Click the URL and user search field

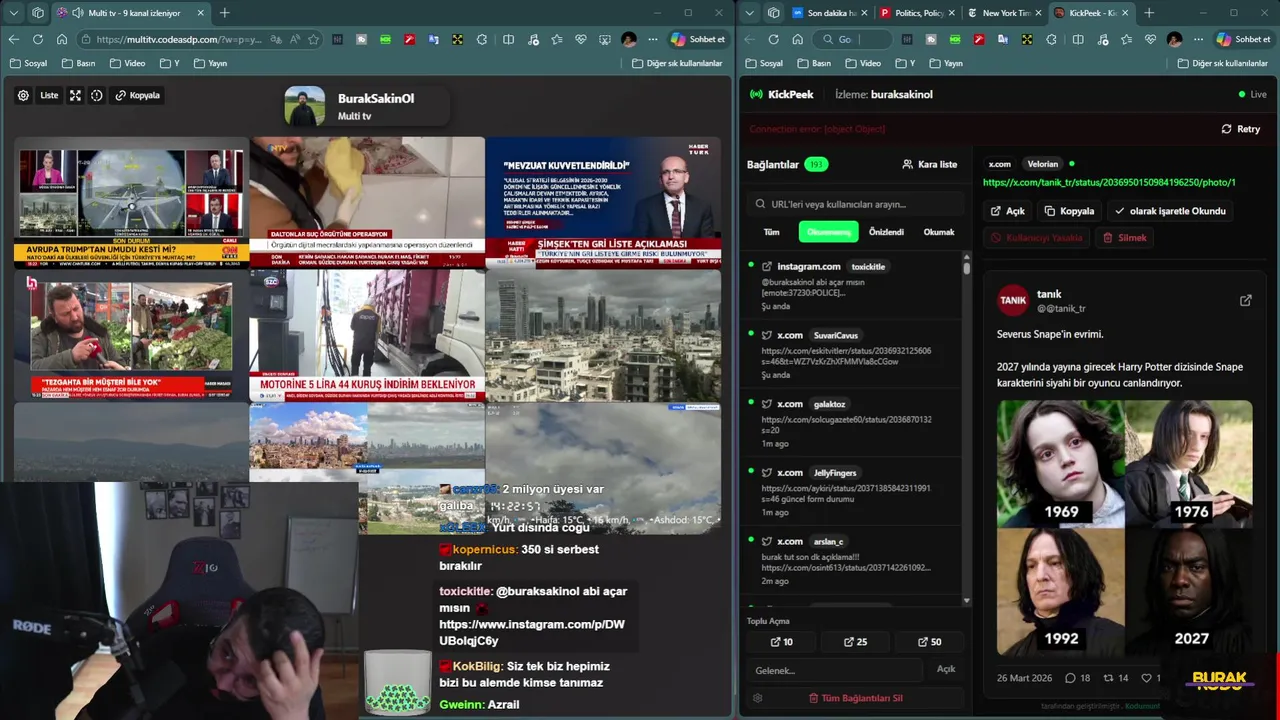click(x=856, y=204)
